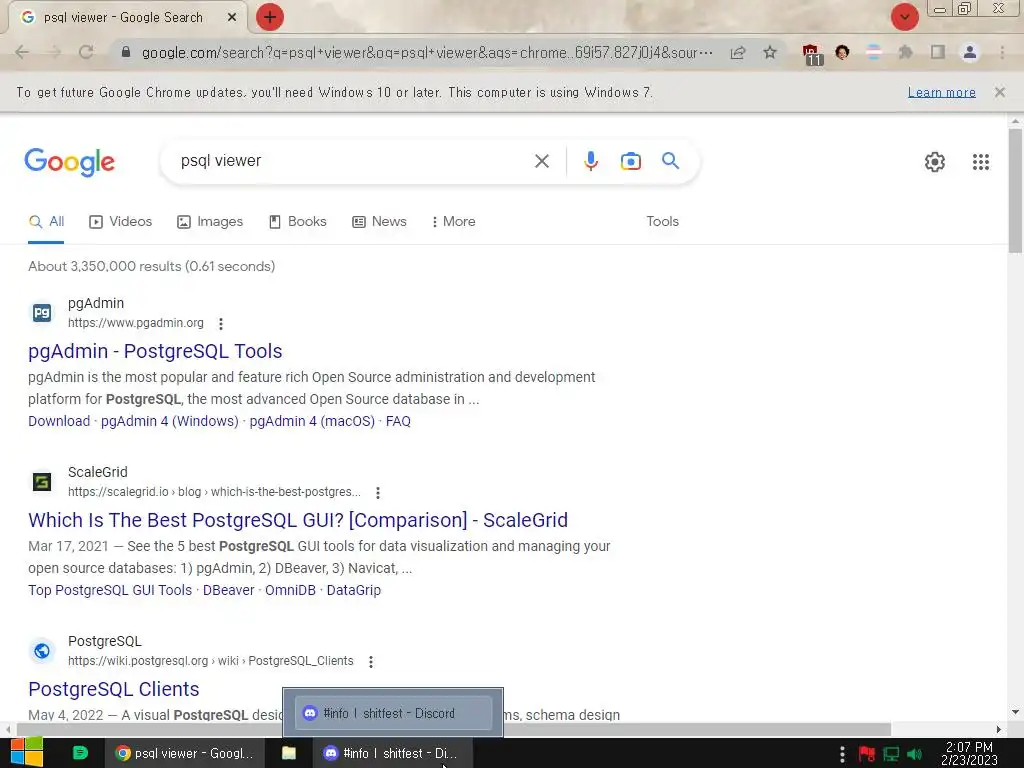Click the striped flag extension icon

(874, 52)
